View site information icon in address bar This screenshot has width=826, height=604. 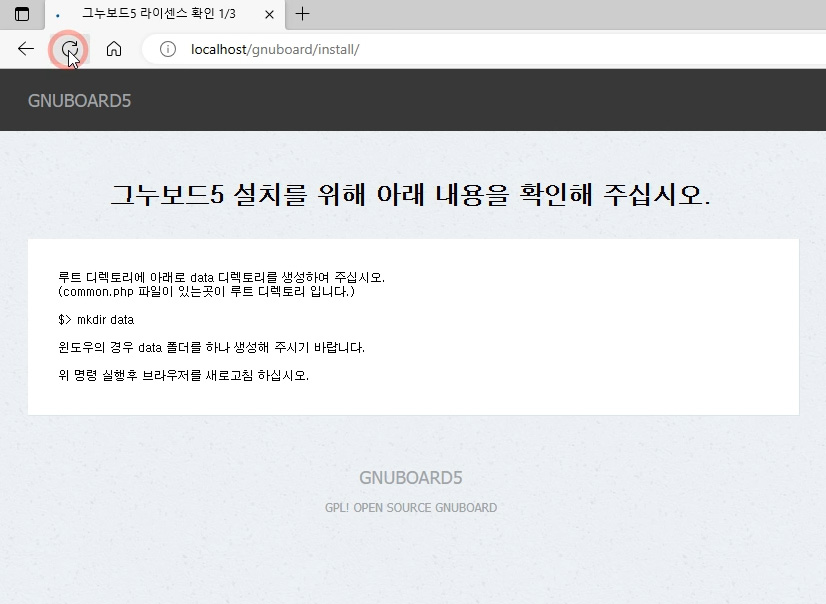[168, 49]
